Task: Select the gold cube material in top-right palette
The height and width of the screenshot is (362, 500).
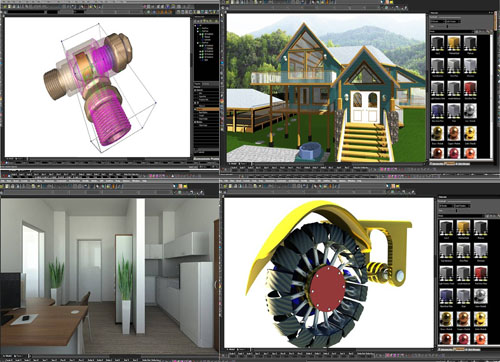Action: point(453,43)
